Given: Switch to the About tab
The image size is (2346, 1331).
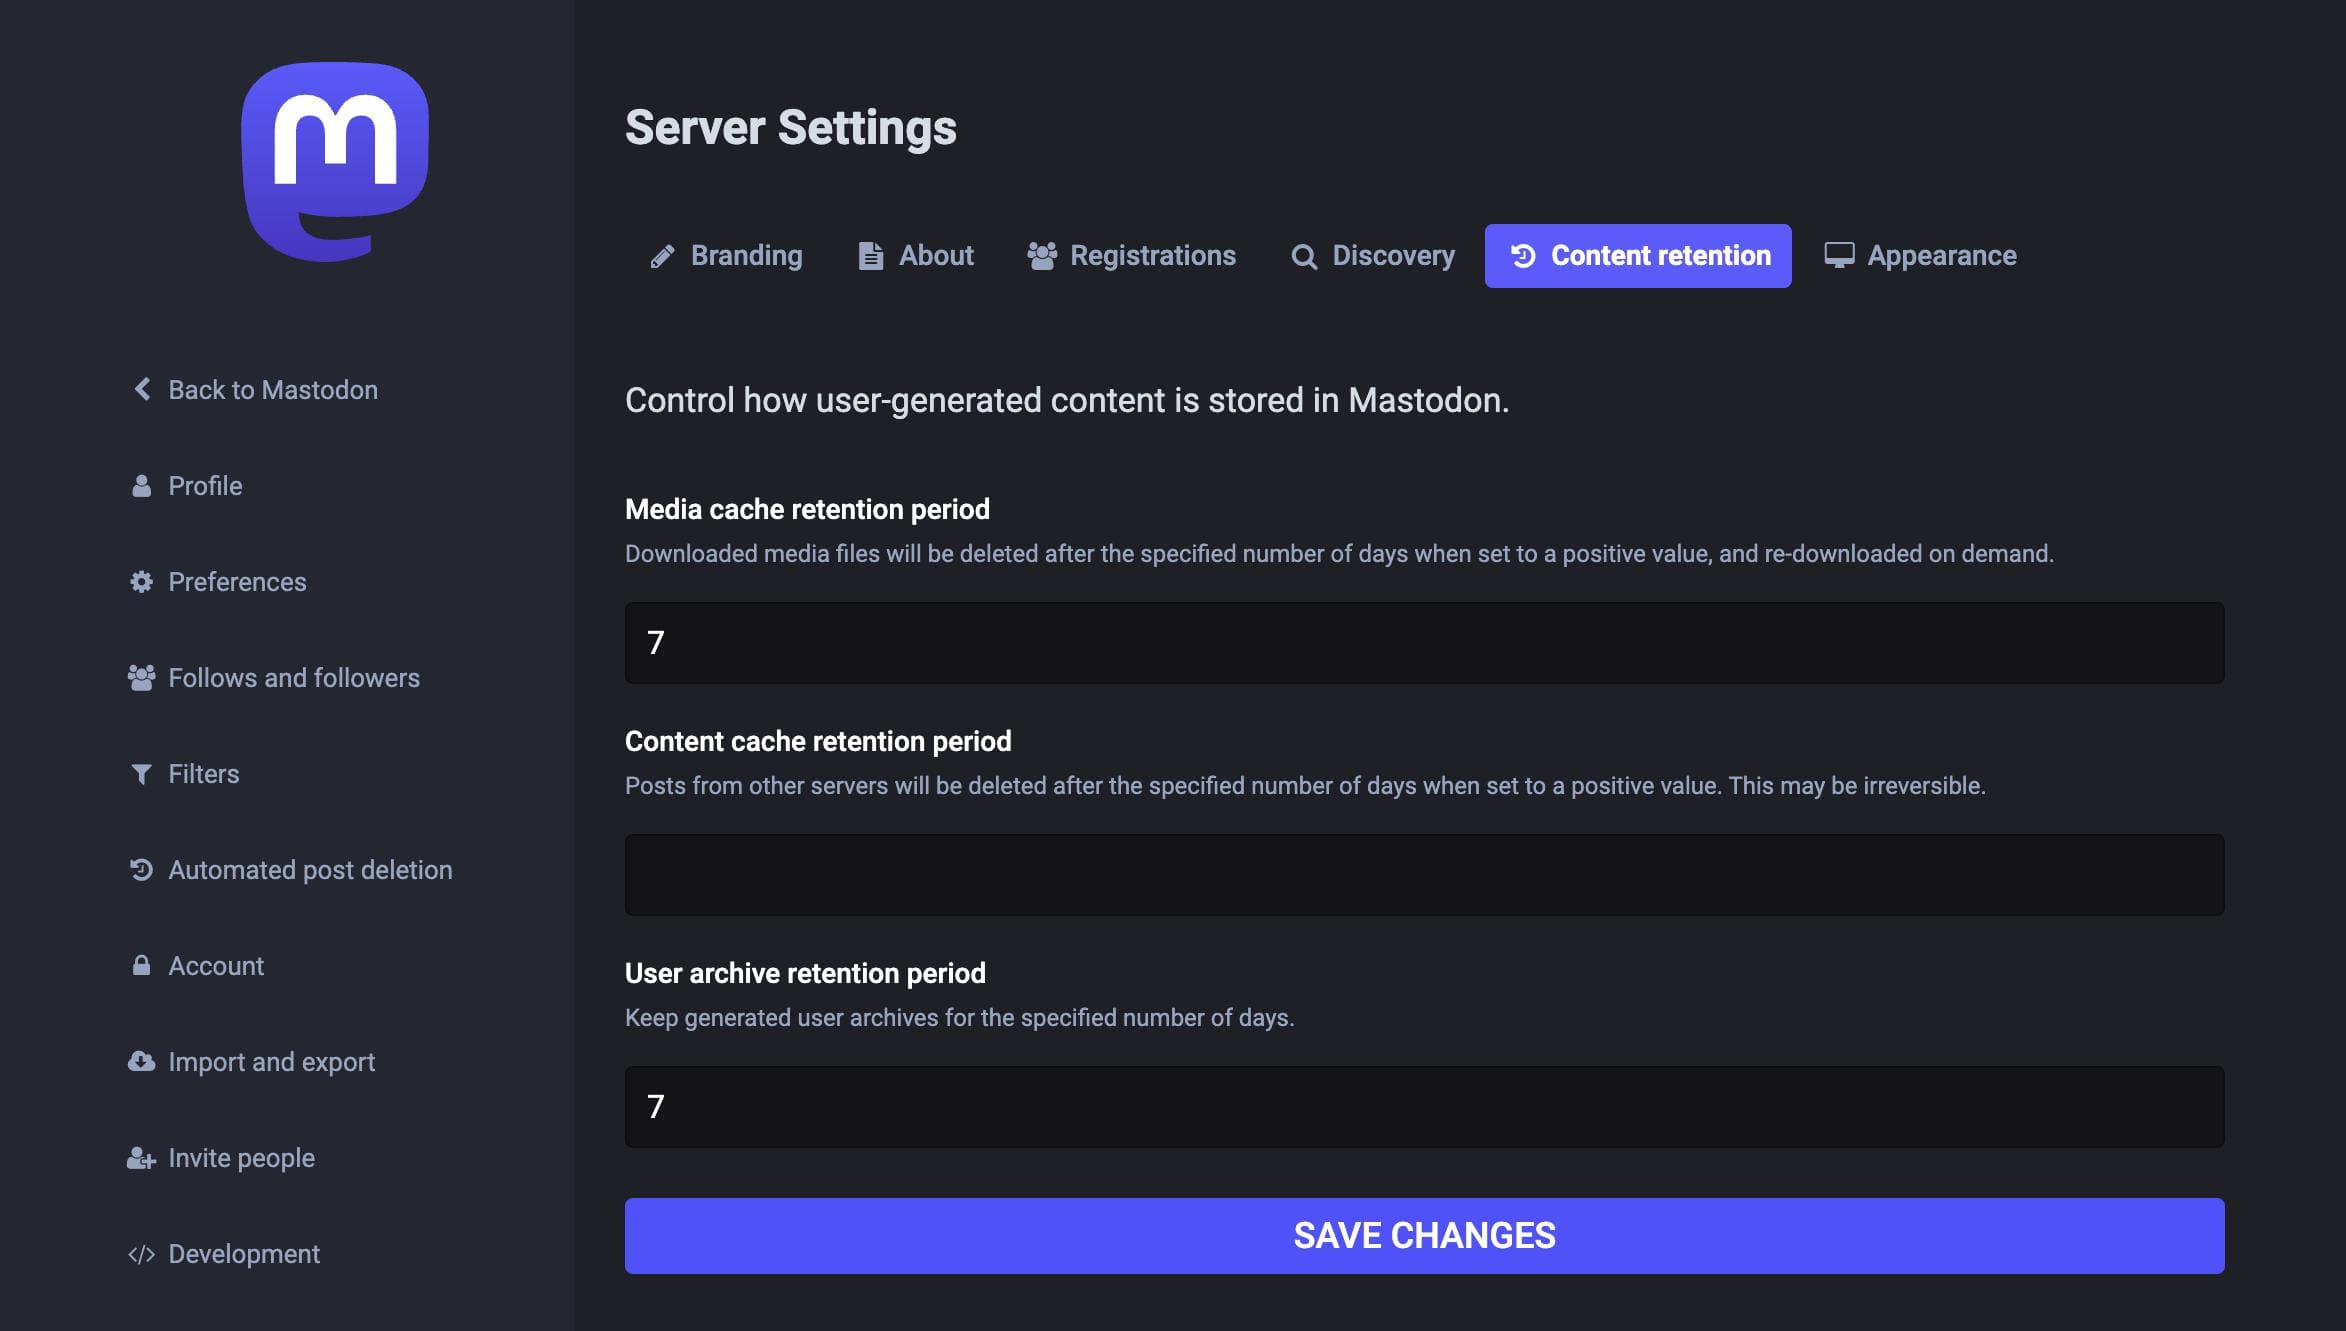Looking at the screenshot, I should coord(916,256).
